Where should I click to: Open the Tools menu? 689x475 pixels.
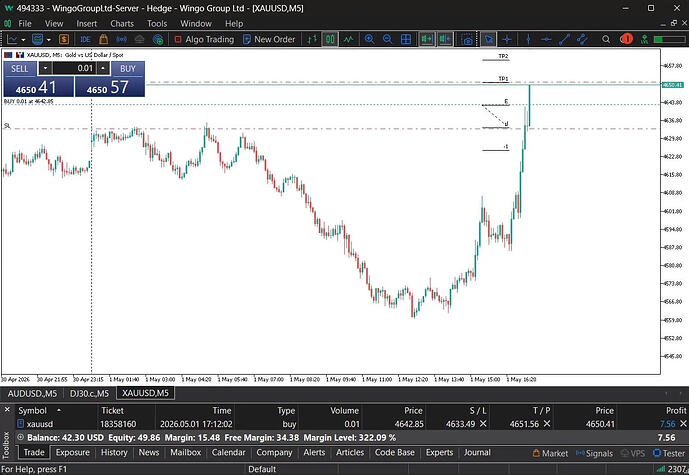tap(157, 24)
